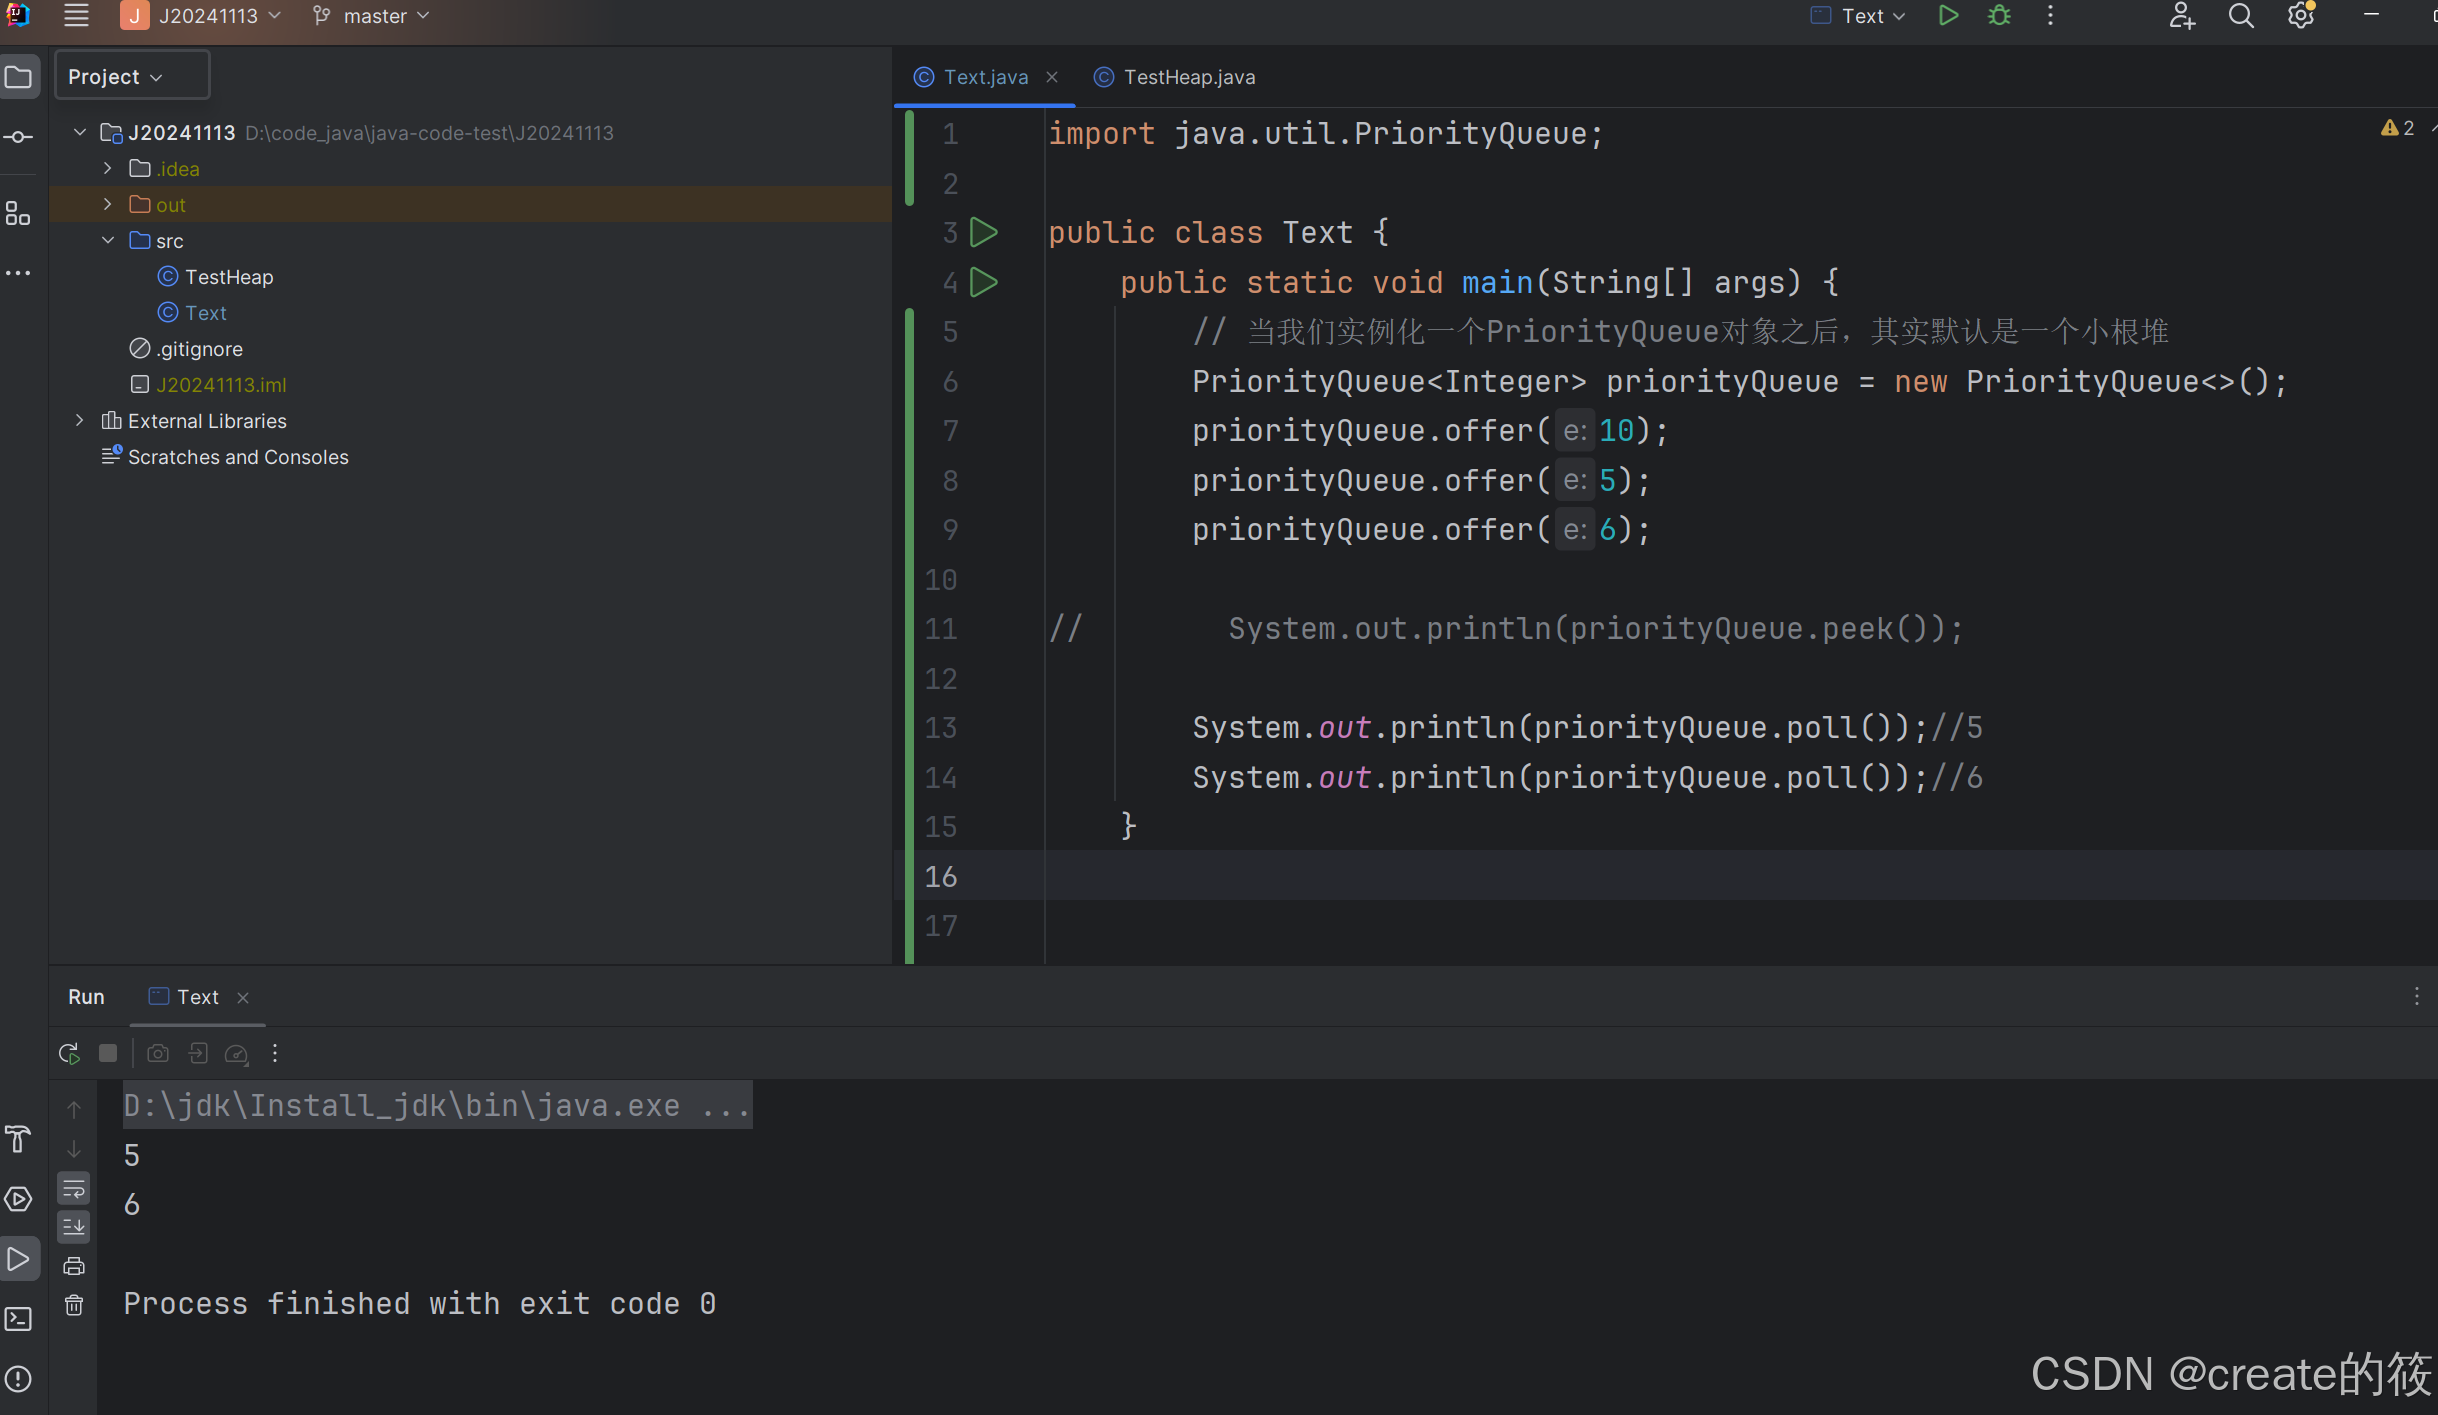Image resolution: width=2438 pixels, height=1415 pixels.
Task: Click the Run button in top toolbar
Action: pyautogui.click(x=1947, y=16)
